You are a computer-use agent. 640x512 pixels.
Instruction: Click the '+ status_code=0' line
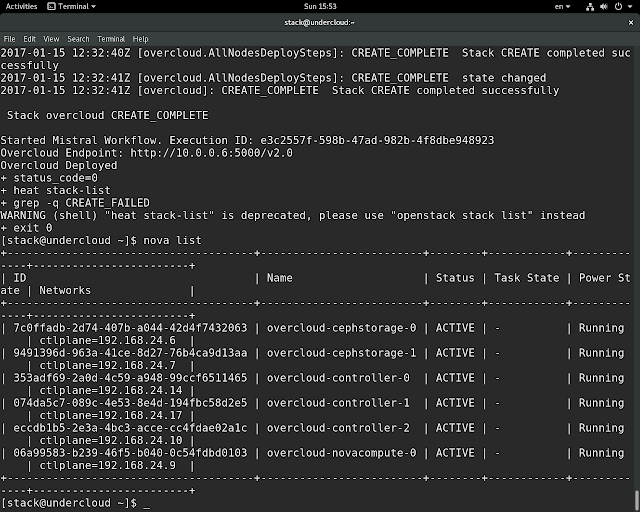(x=49, y=178)
